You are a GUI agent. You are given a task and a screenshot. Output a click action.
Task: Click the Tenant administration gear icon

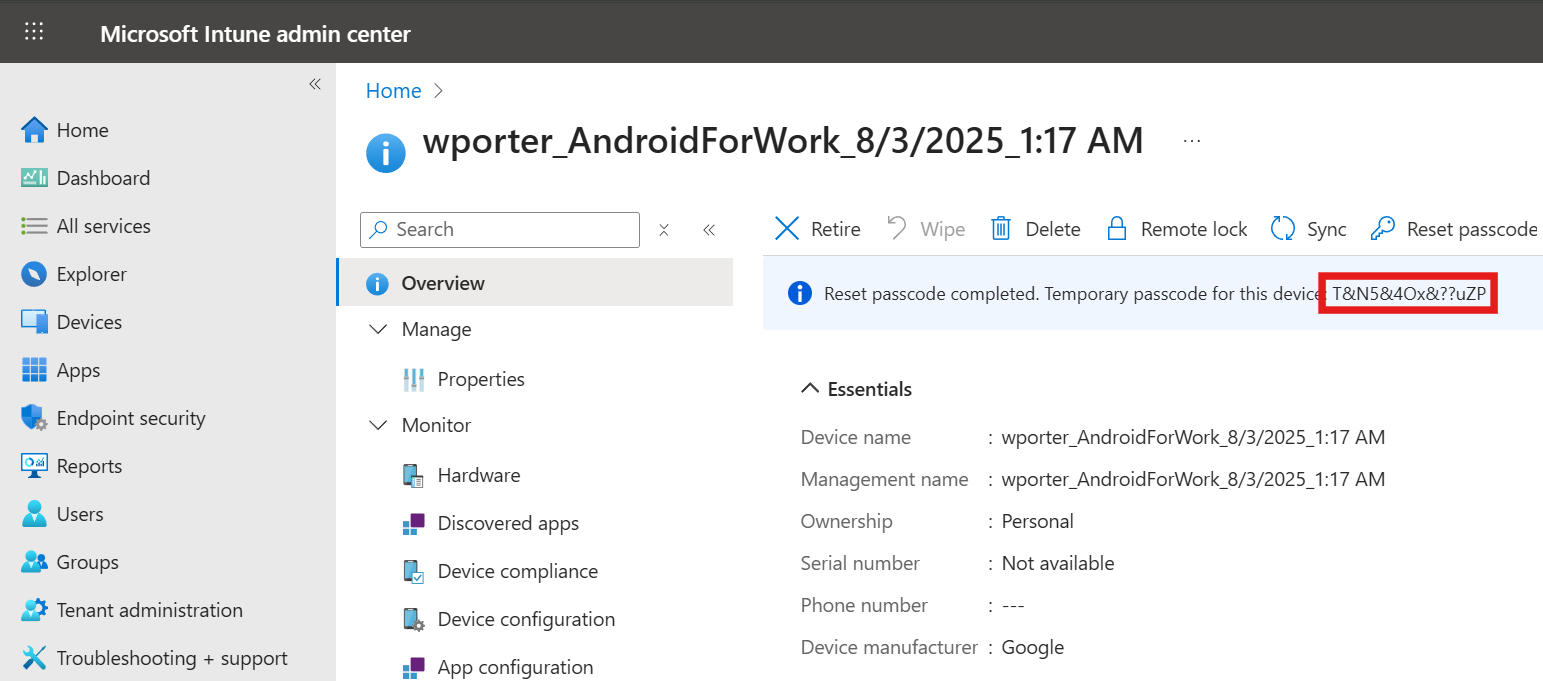tap(34, 610)
